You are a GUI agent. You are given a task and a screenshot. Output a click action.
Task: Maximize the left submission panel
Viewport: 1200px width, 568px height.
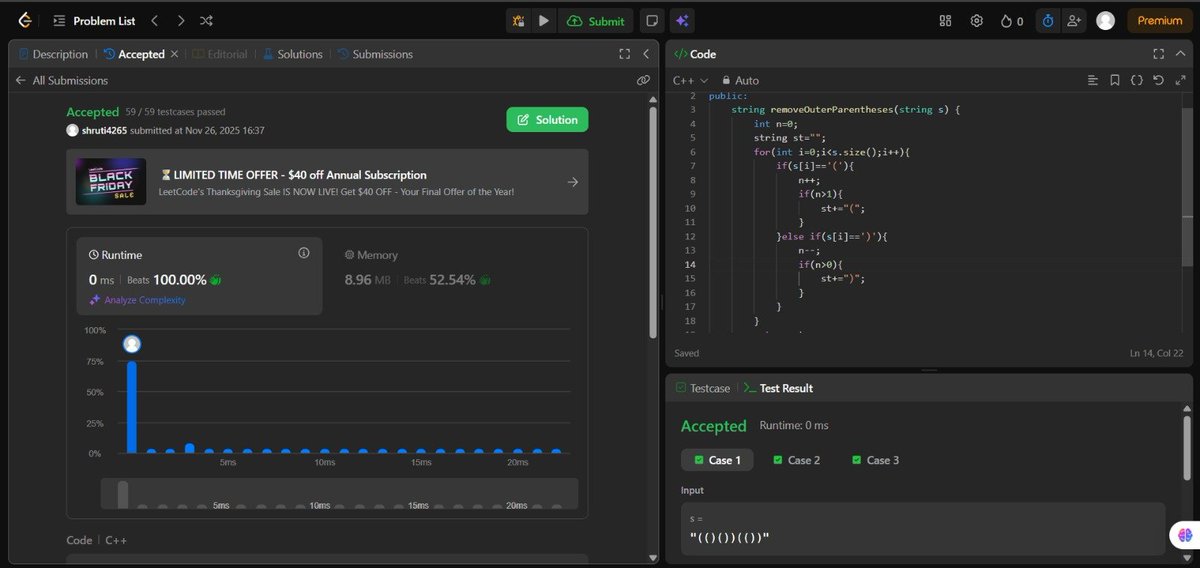(x=624, y=54)
